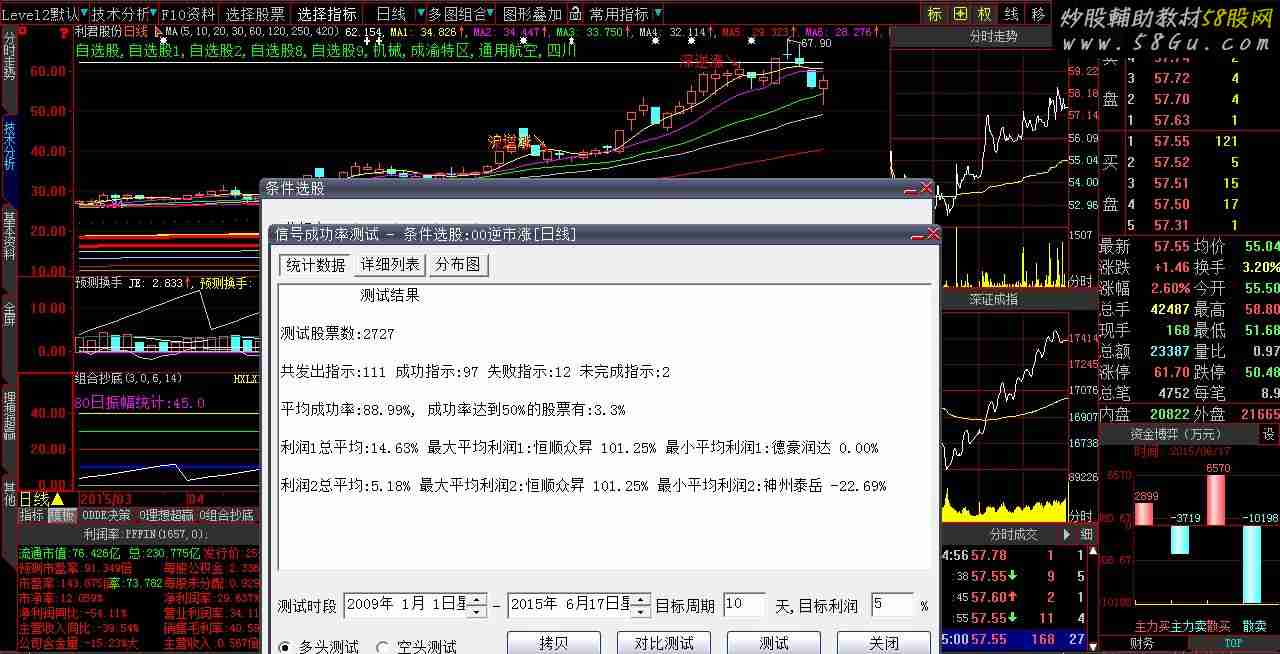Screen dimensions: 1280x654
Task: Click the 6570 red bar in 资金博弈
Action: click(x=1216, y=500)
